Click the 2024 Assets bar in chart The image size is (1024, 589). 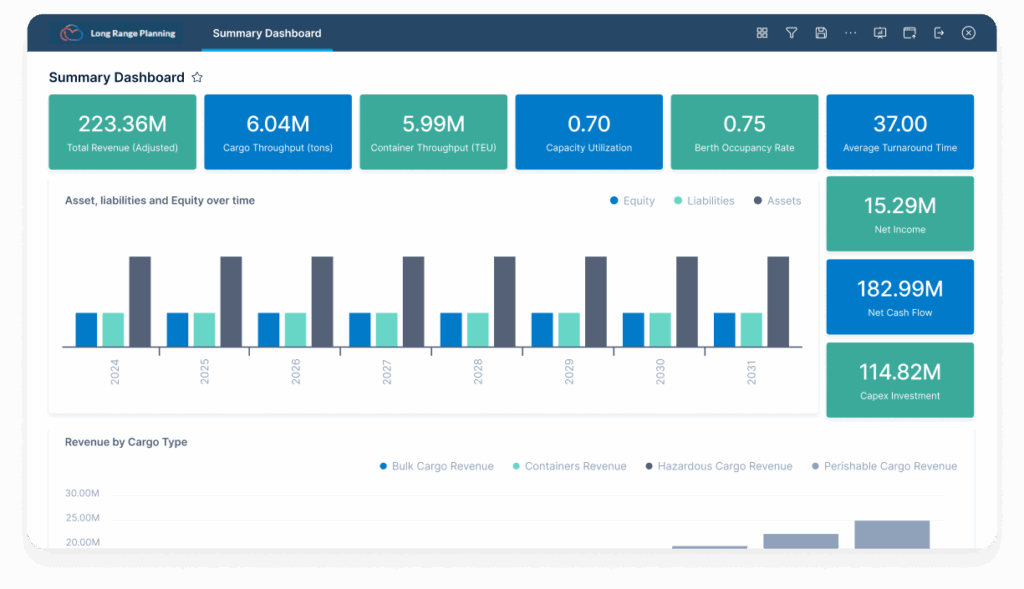140,301
